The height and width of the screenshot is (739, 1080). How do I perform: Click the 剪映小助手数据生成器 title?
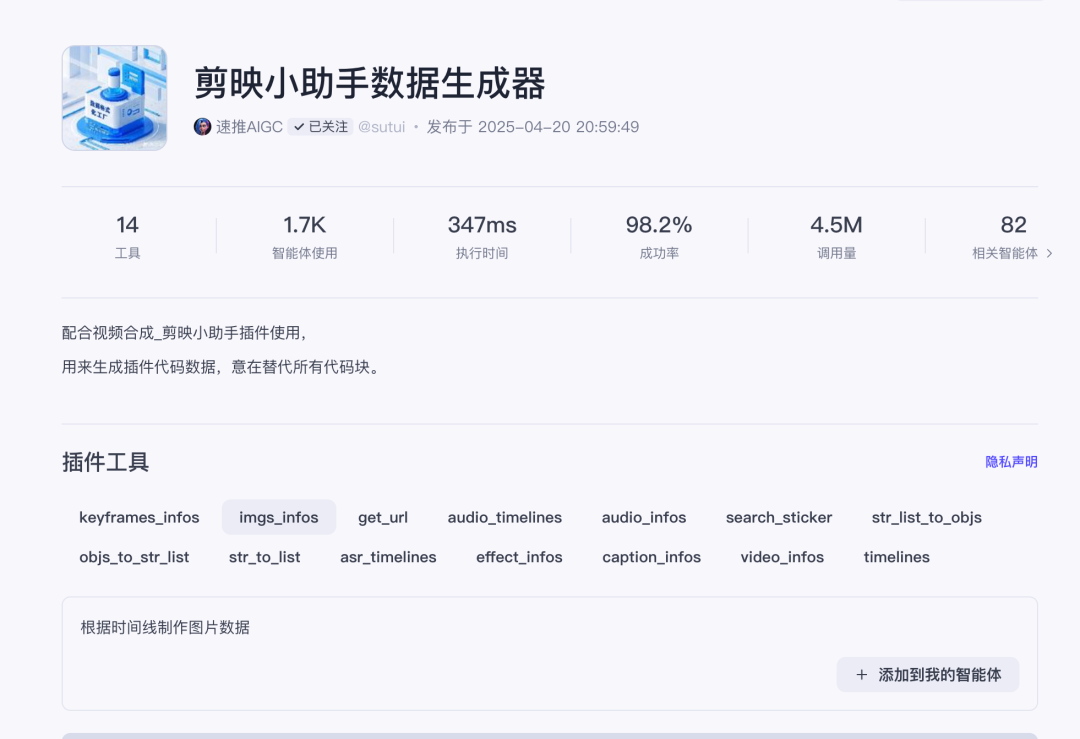370,83
